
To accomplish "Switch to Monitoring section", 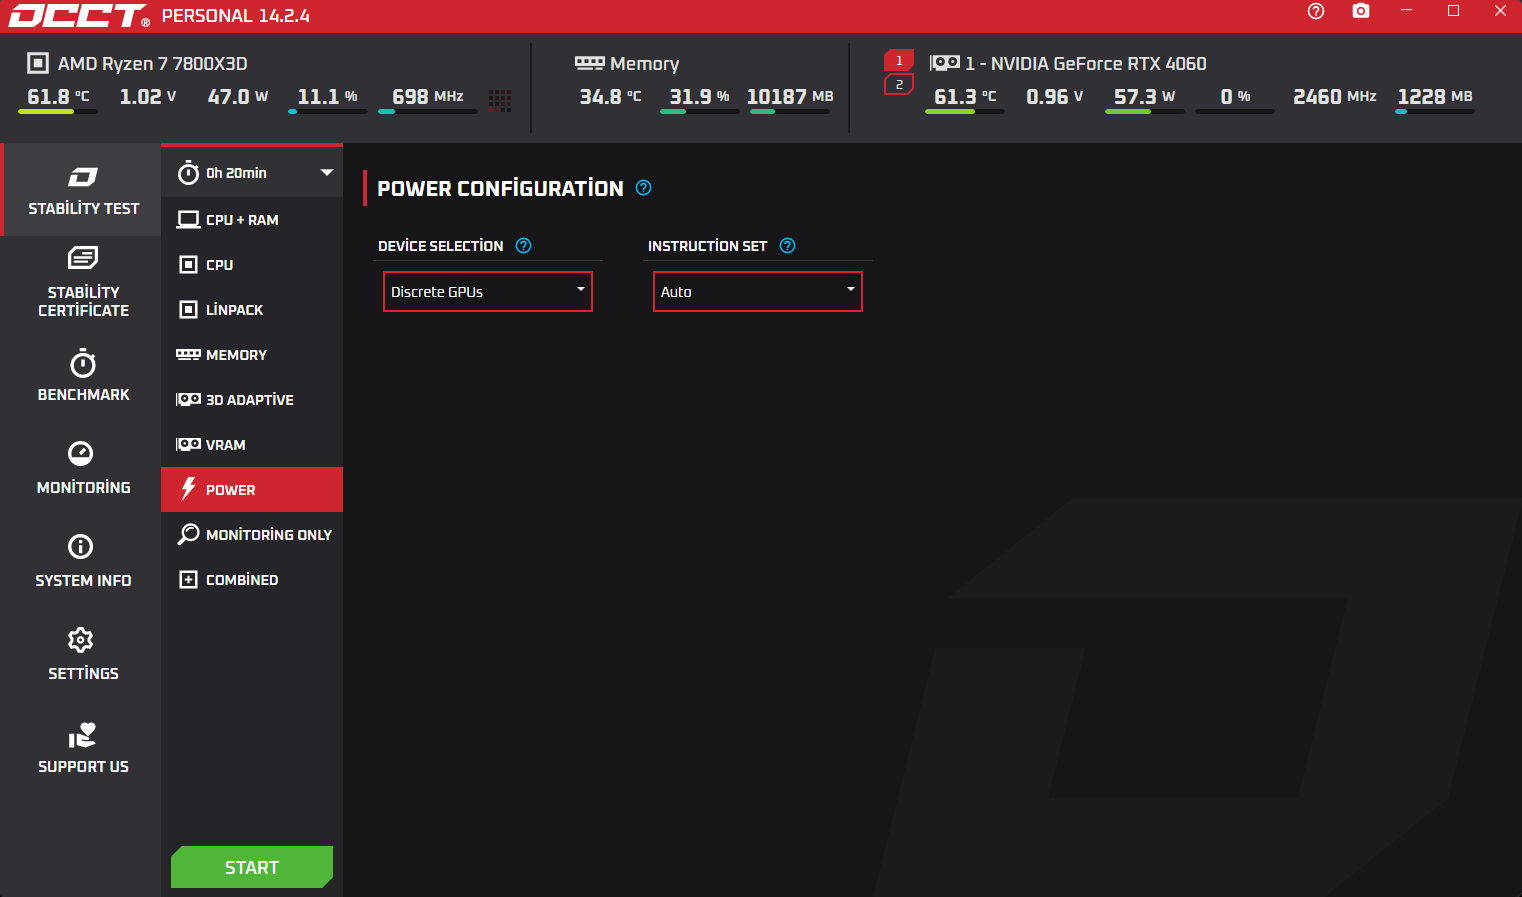I will pyautogui.click(x=83, y=469).
